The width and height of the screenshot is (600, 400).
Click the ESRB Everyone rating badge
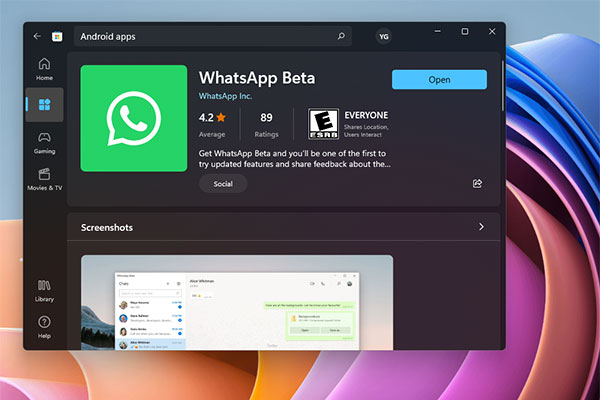point(323,124)
